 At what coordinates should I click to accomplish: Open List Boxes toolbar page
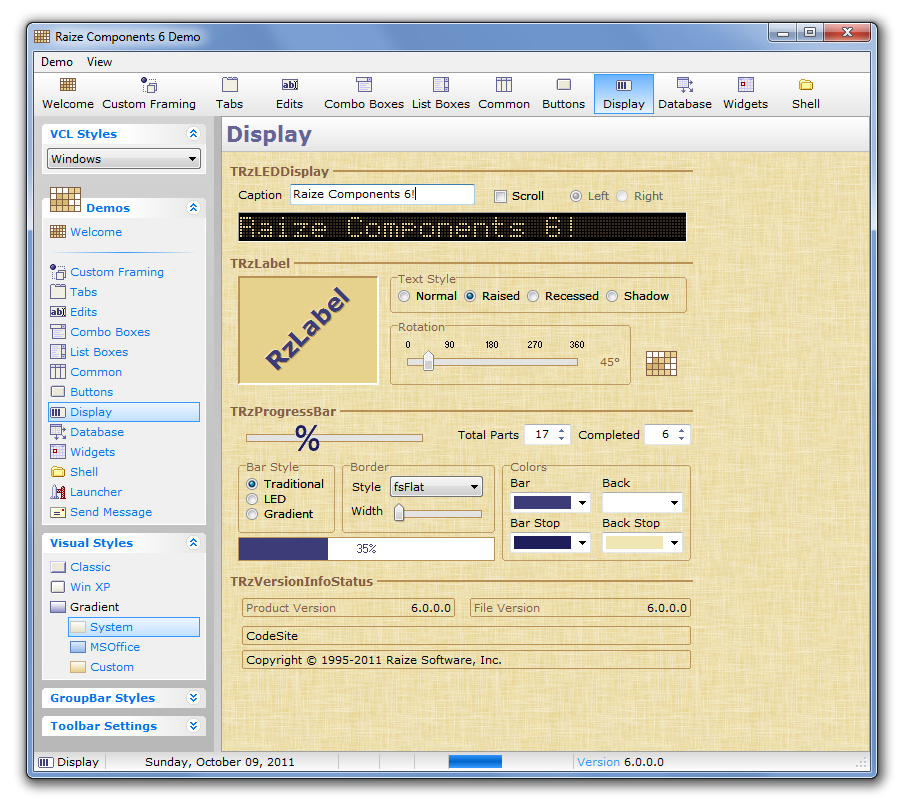coord(441,94)
